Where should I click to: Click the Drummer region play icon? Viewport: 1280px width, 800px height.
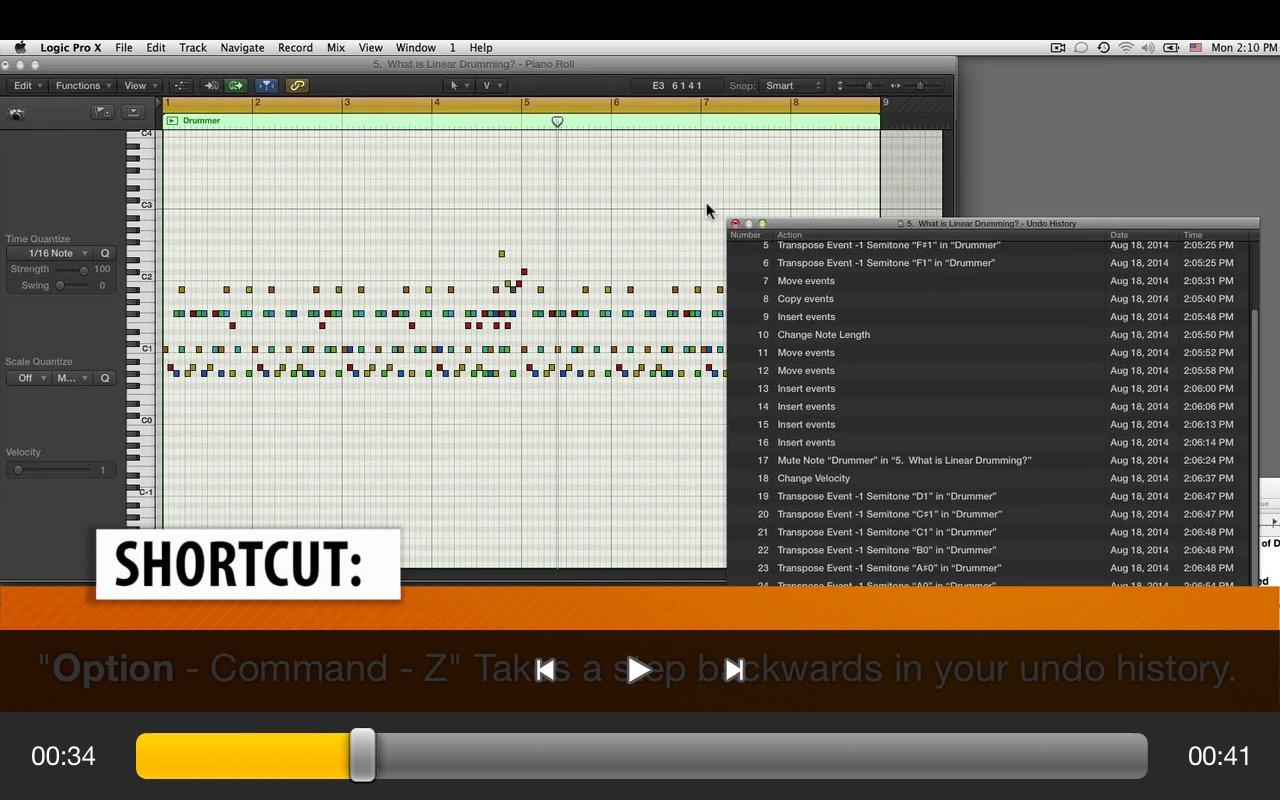pyautogui.click(x=172, y=121)
